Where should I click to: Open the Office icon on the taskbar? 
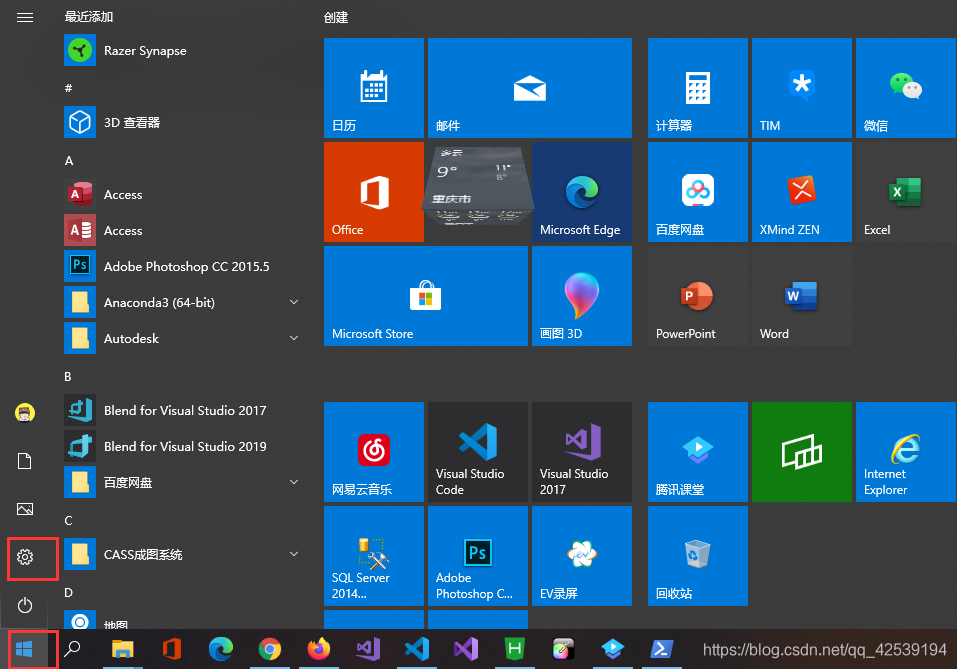coord(172,649)
